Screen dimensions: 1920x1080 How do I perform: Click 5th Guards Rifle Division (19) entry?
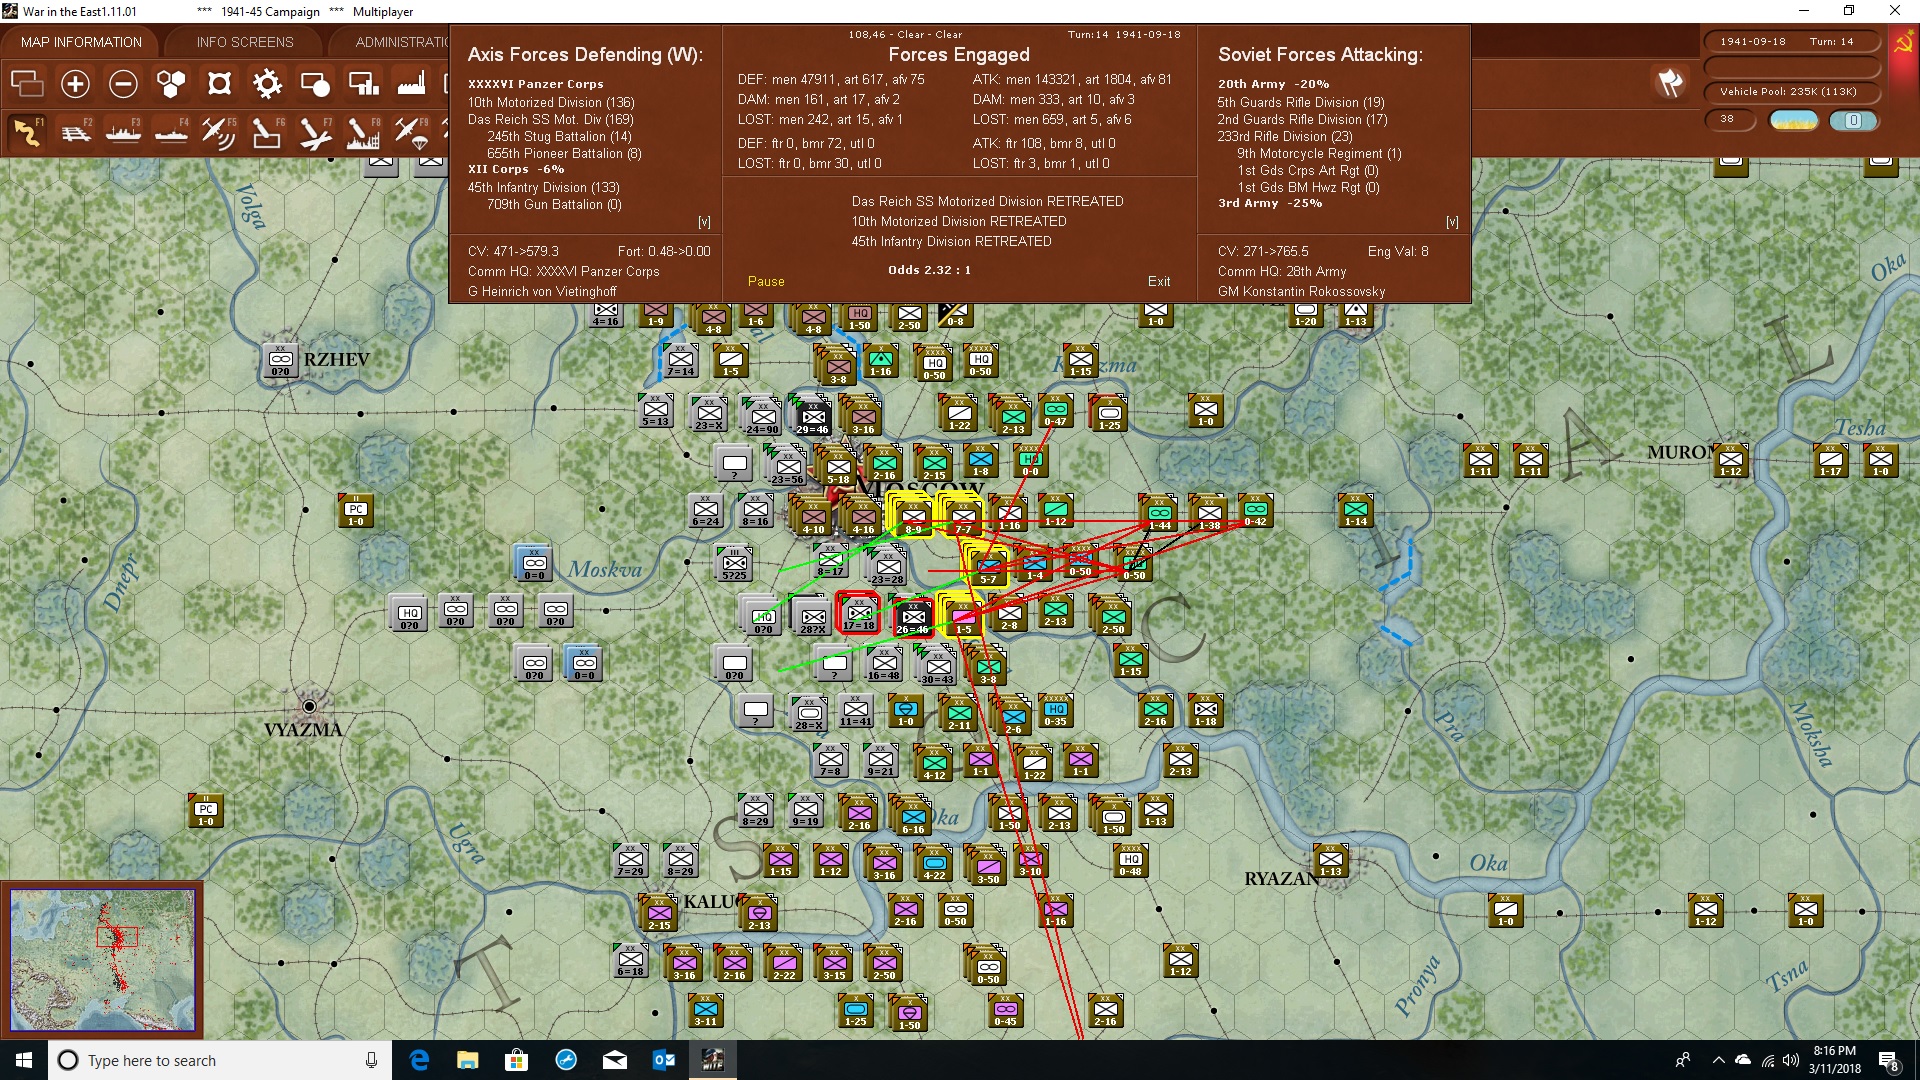1301,102
